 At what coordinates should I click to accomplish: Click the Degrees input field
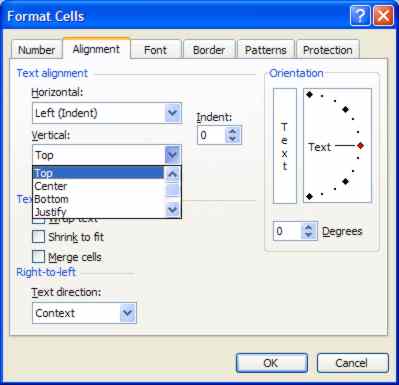coord(287,231)
